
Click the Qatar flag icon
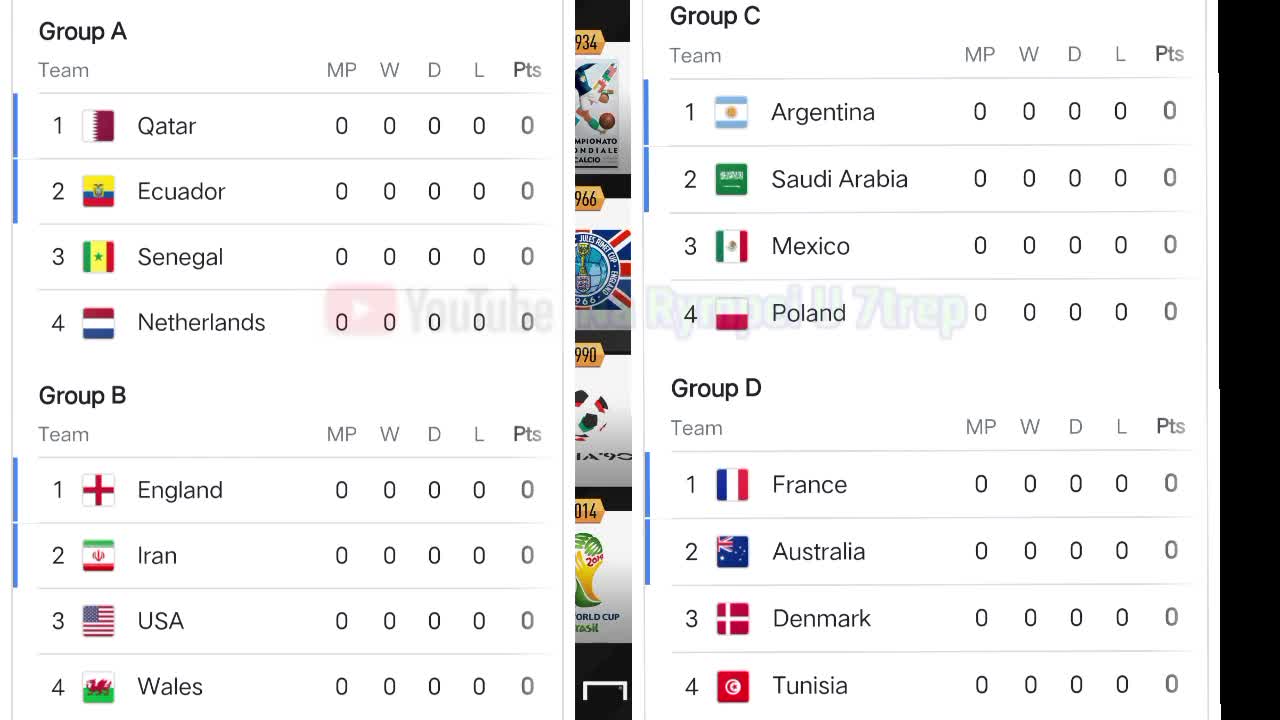(x=98, y=126)
